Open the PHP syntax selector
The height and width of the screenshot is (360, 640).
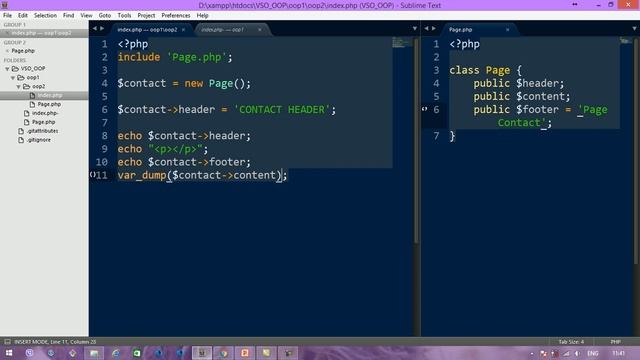(x=616, y=342)
